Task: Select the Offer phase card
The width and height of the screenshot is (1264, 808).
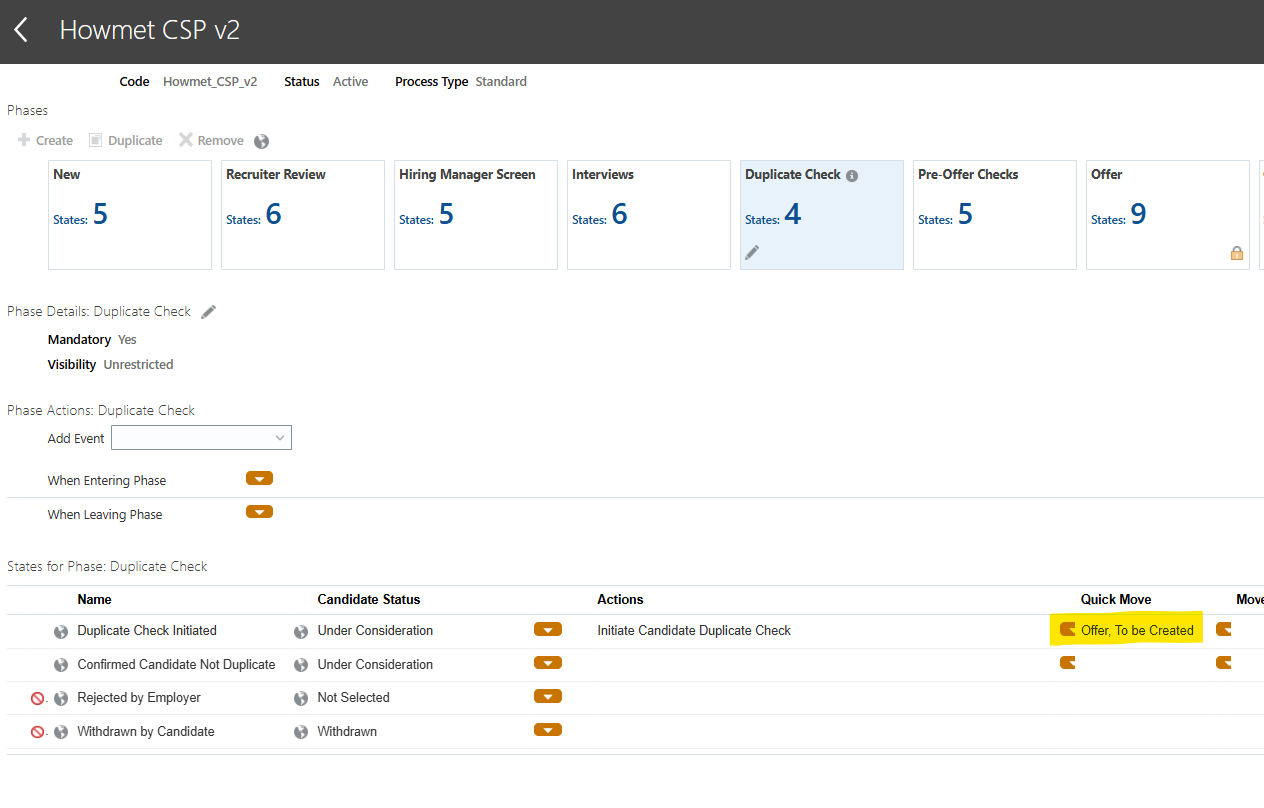Action: (x=1168, y=215)
